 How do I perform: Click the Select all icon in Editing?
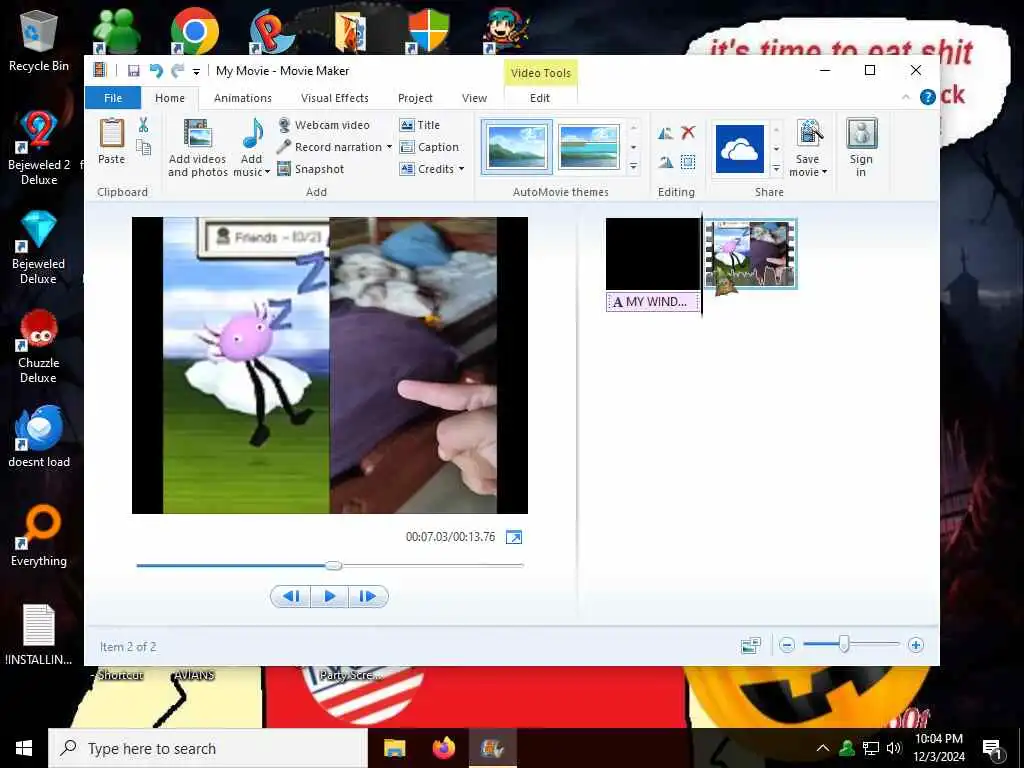688,162
